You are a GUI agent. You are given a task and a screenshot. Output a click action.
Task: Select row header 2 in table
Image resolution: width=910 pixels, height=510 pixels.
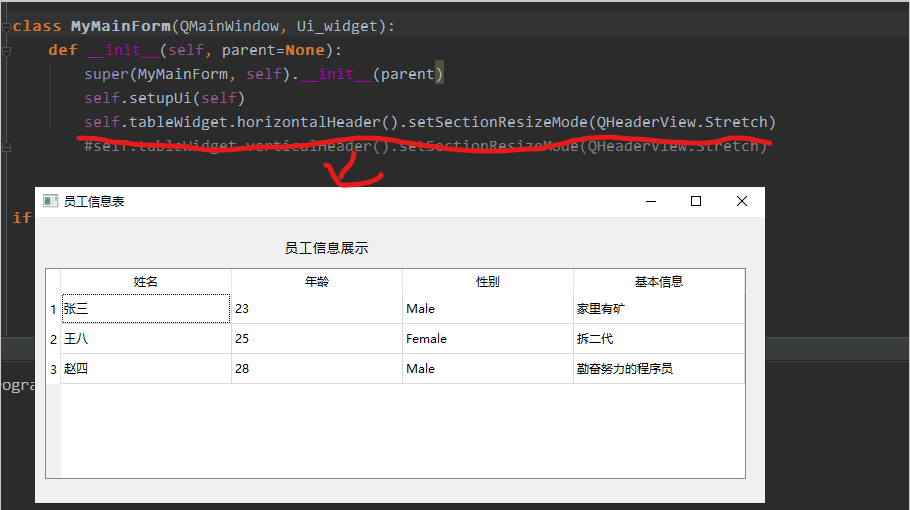pos(53,339)
